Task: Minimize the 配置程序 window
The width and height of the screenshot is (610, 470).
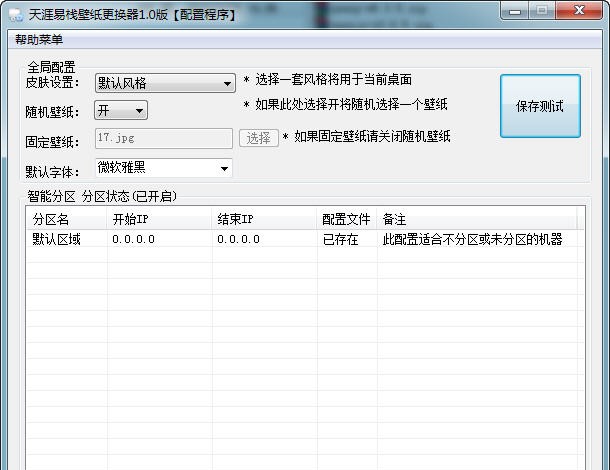Action: point(515,11)
